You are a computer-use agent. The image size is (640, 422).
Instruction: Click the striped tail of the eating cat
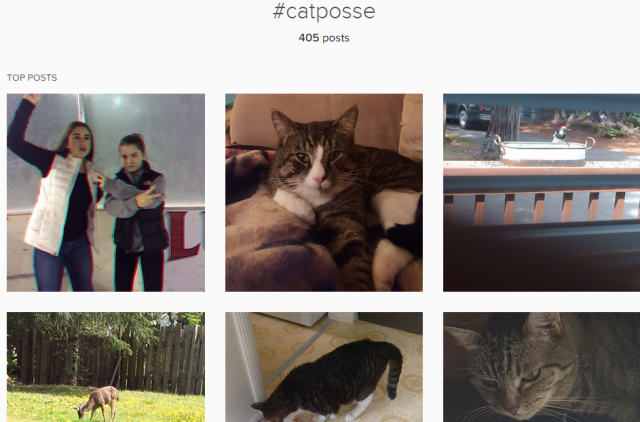394,373
